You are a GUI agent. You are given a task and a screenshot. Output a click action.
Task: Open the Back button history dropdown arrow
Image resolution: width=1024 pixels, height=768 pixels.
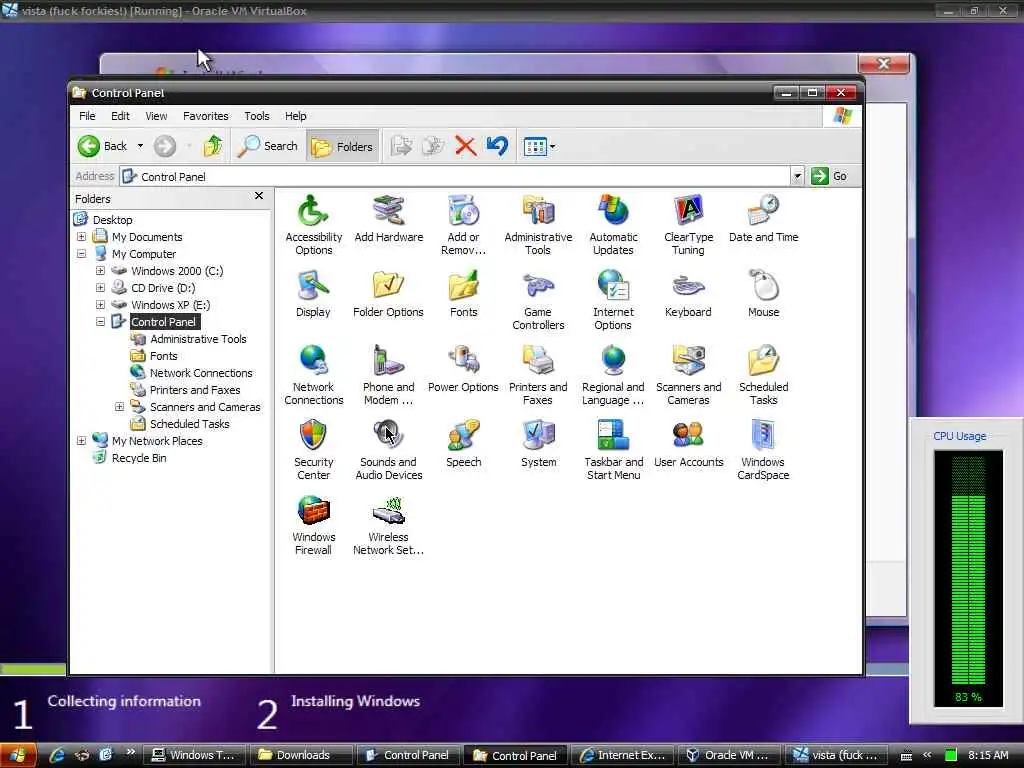point(140,146)
